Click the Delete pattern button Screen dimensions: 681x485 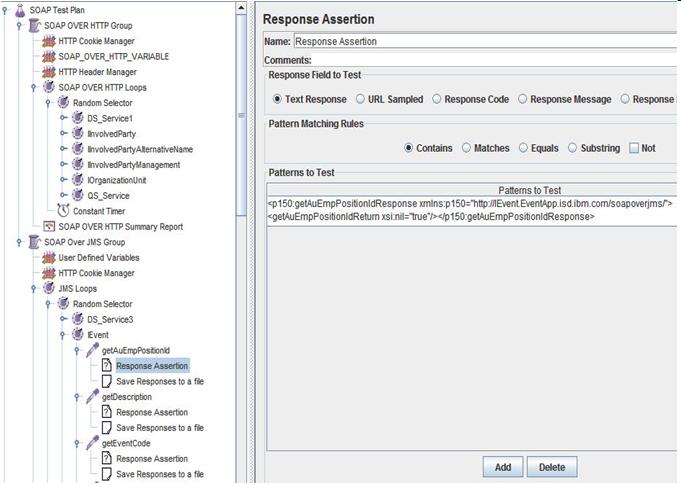552,467
